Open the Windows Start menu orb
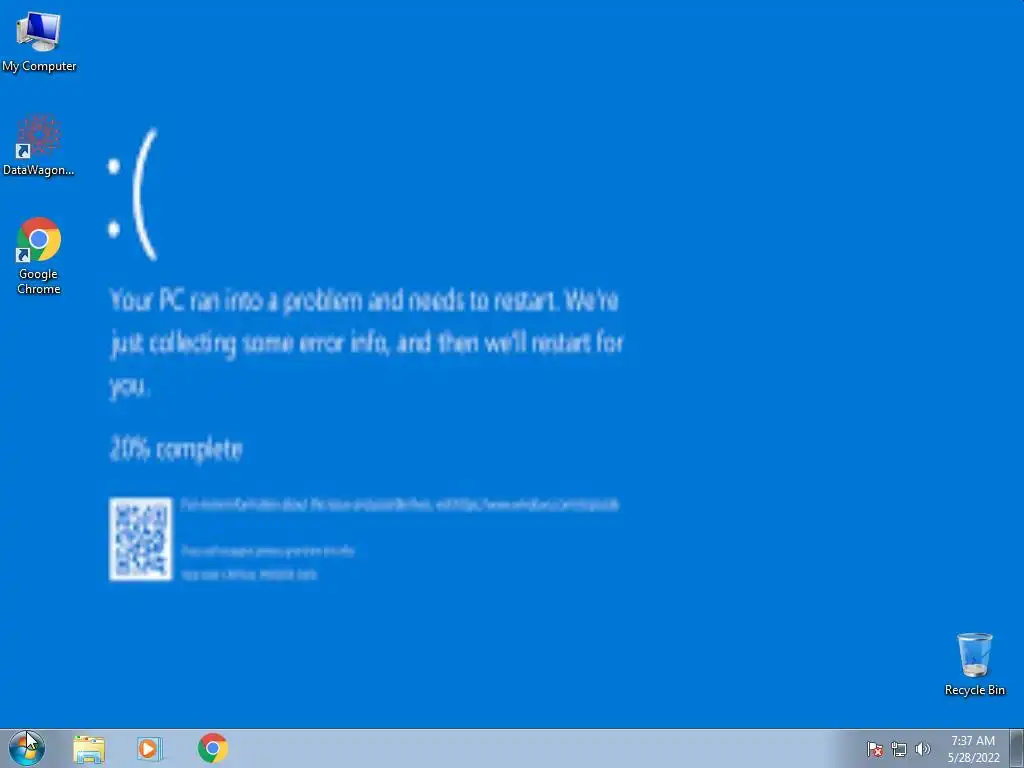The height and width of the screenshot is (768, 1024). pyautogui.click(x=27, y=748)
